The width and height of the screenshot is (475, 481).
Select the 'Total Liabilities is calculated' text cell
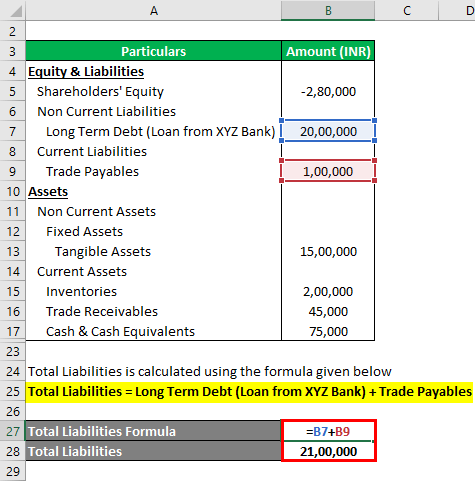(x=210, y=371)
